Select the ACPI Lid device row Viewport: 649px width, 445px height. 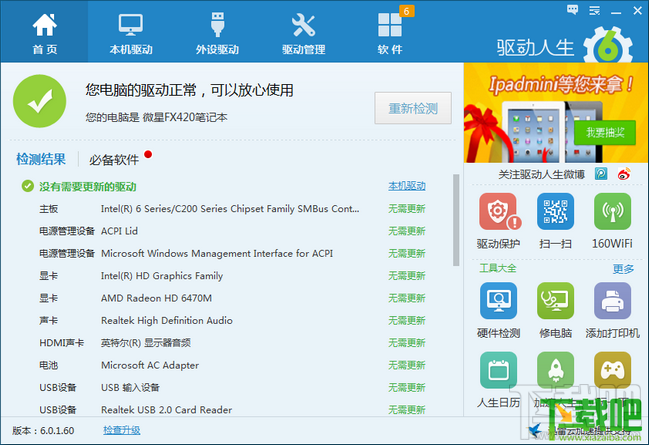[x=232, y=231]
